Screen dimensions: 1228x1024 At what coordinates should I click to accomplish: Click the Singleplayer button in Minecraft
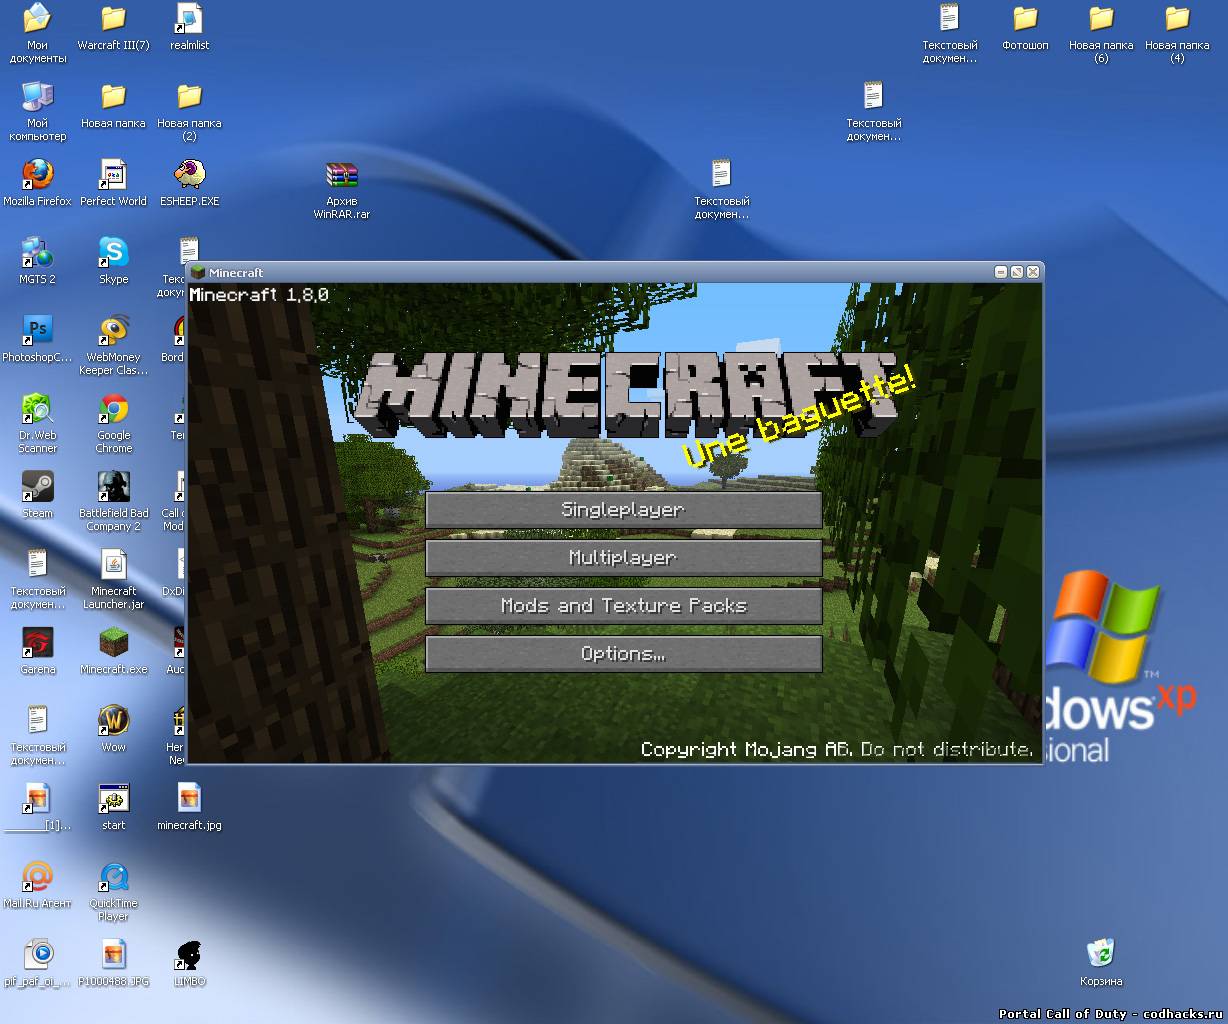[x=623, y=509]
